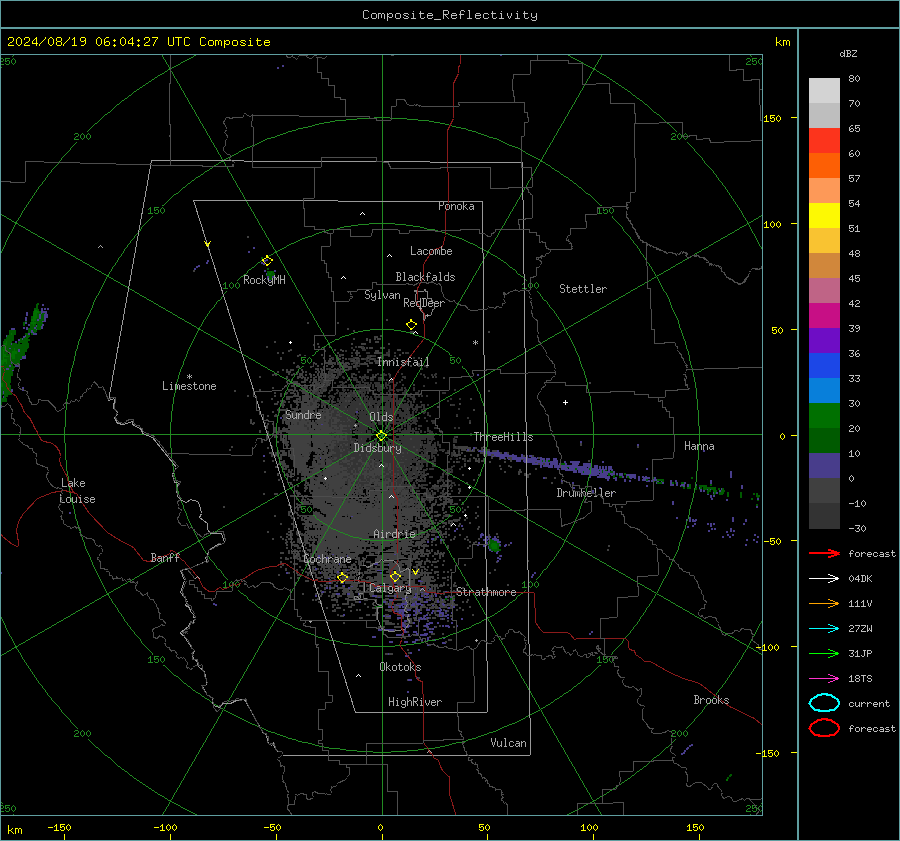900x841 pixels.
Task: Click the 80 dBZ scale value
Action: tap(854, 79)
